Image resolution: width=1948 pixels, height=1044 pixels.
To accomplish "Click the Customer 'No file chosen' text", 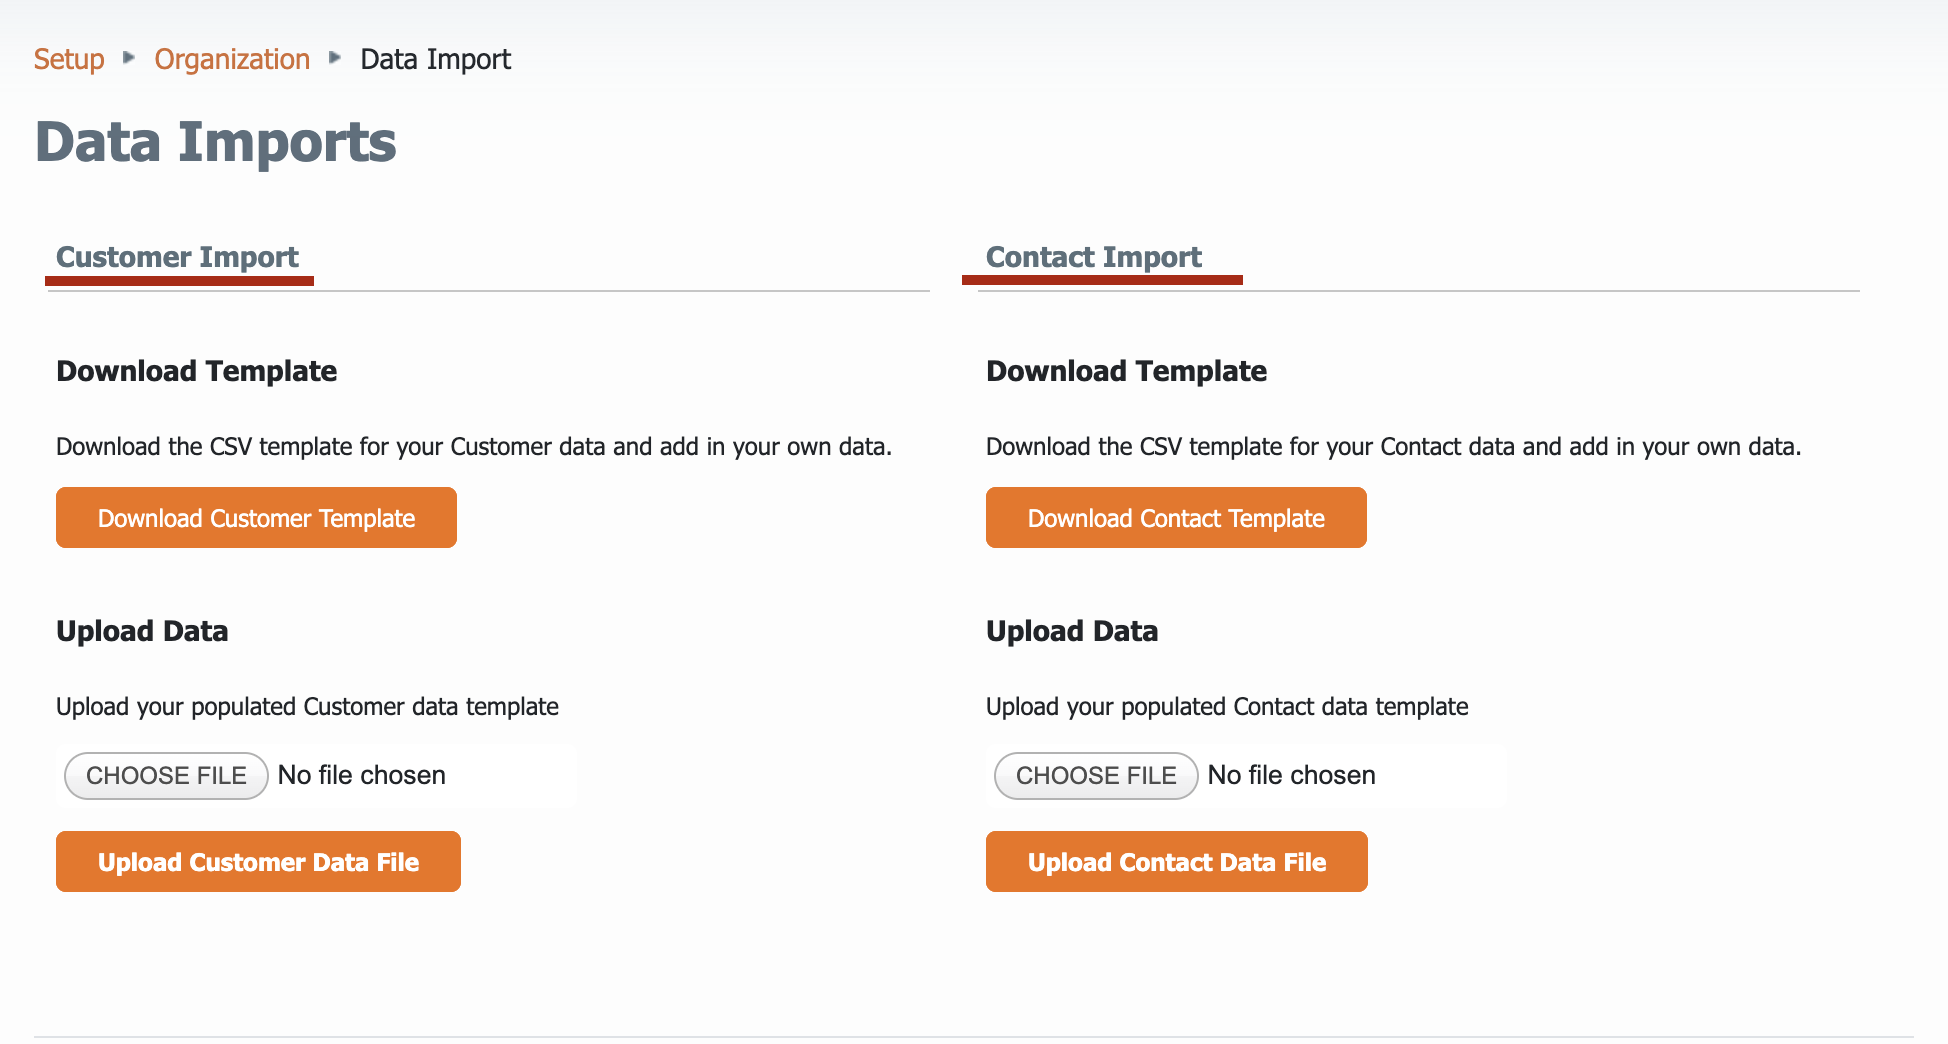I will (362, 775).
